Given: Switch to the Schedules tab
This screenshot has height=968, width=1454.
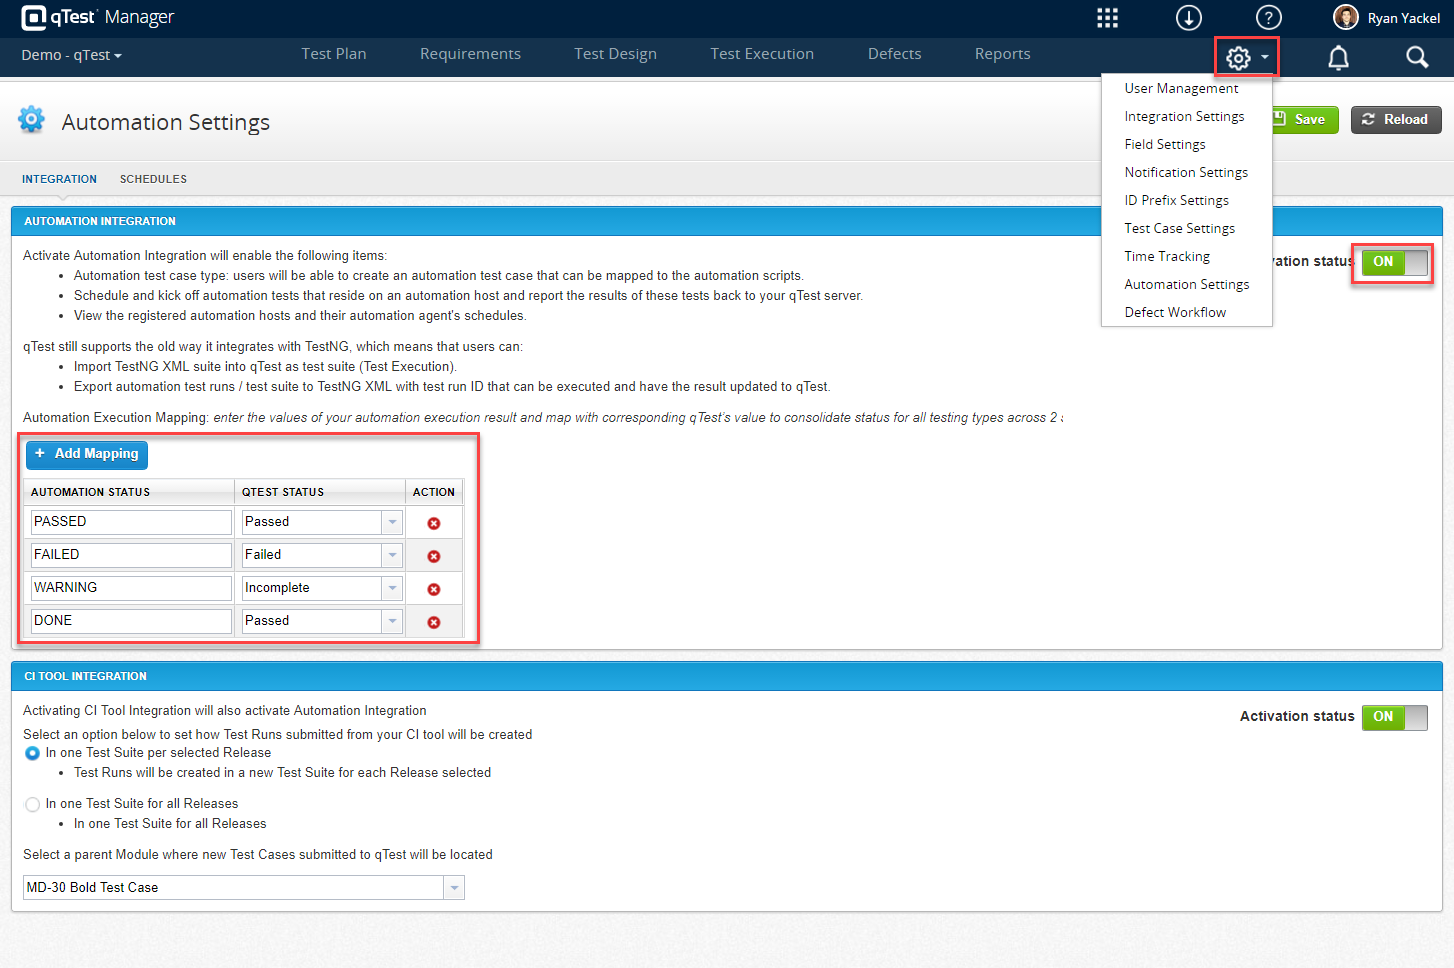Looking at the screenshot, I should pos(153,179).
